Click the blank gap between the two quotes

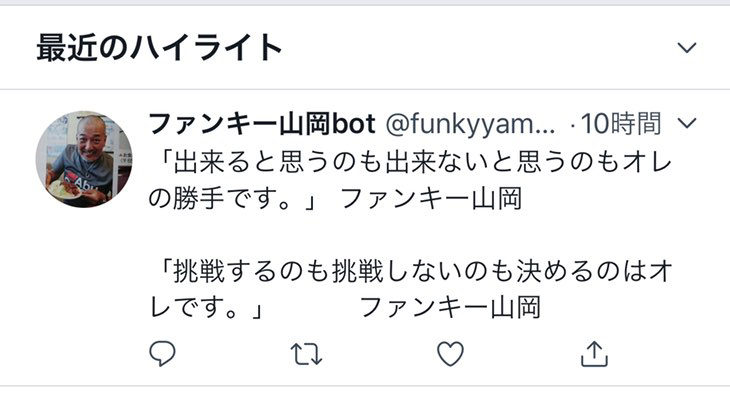point(411,235)
